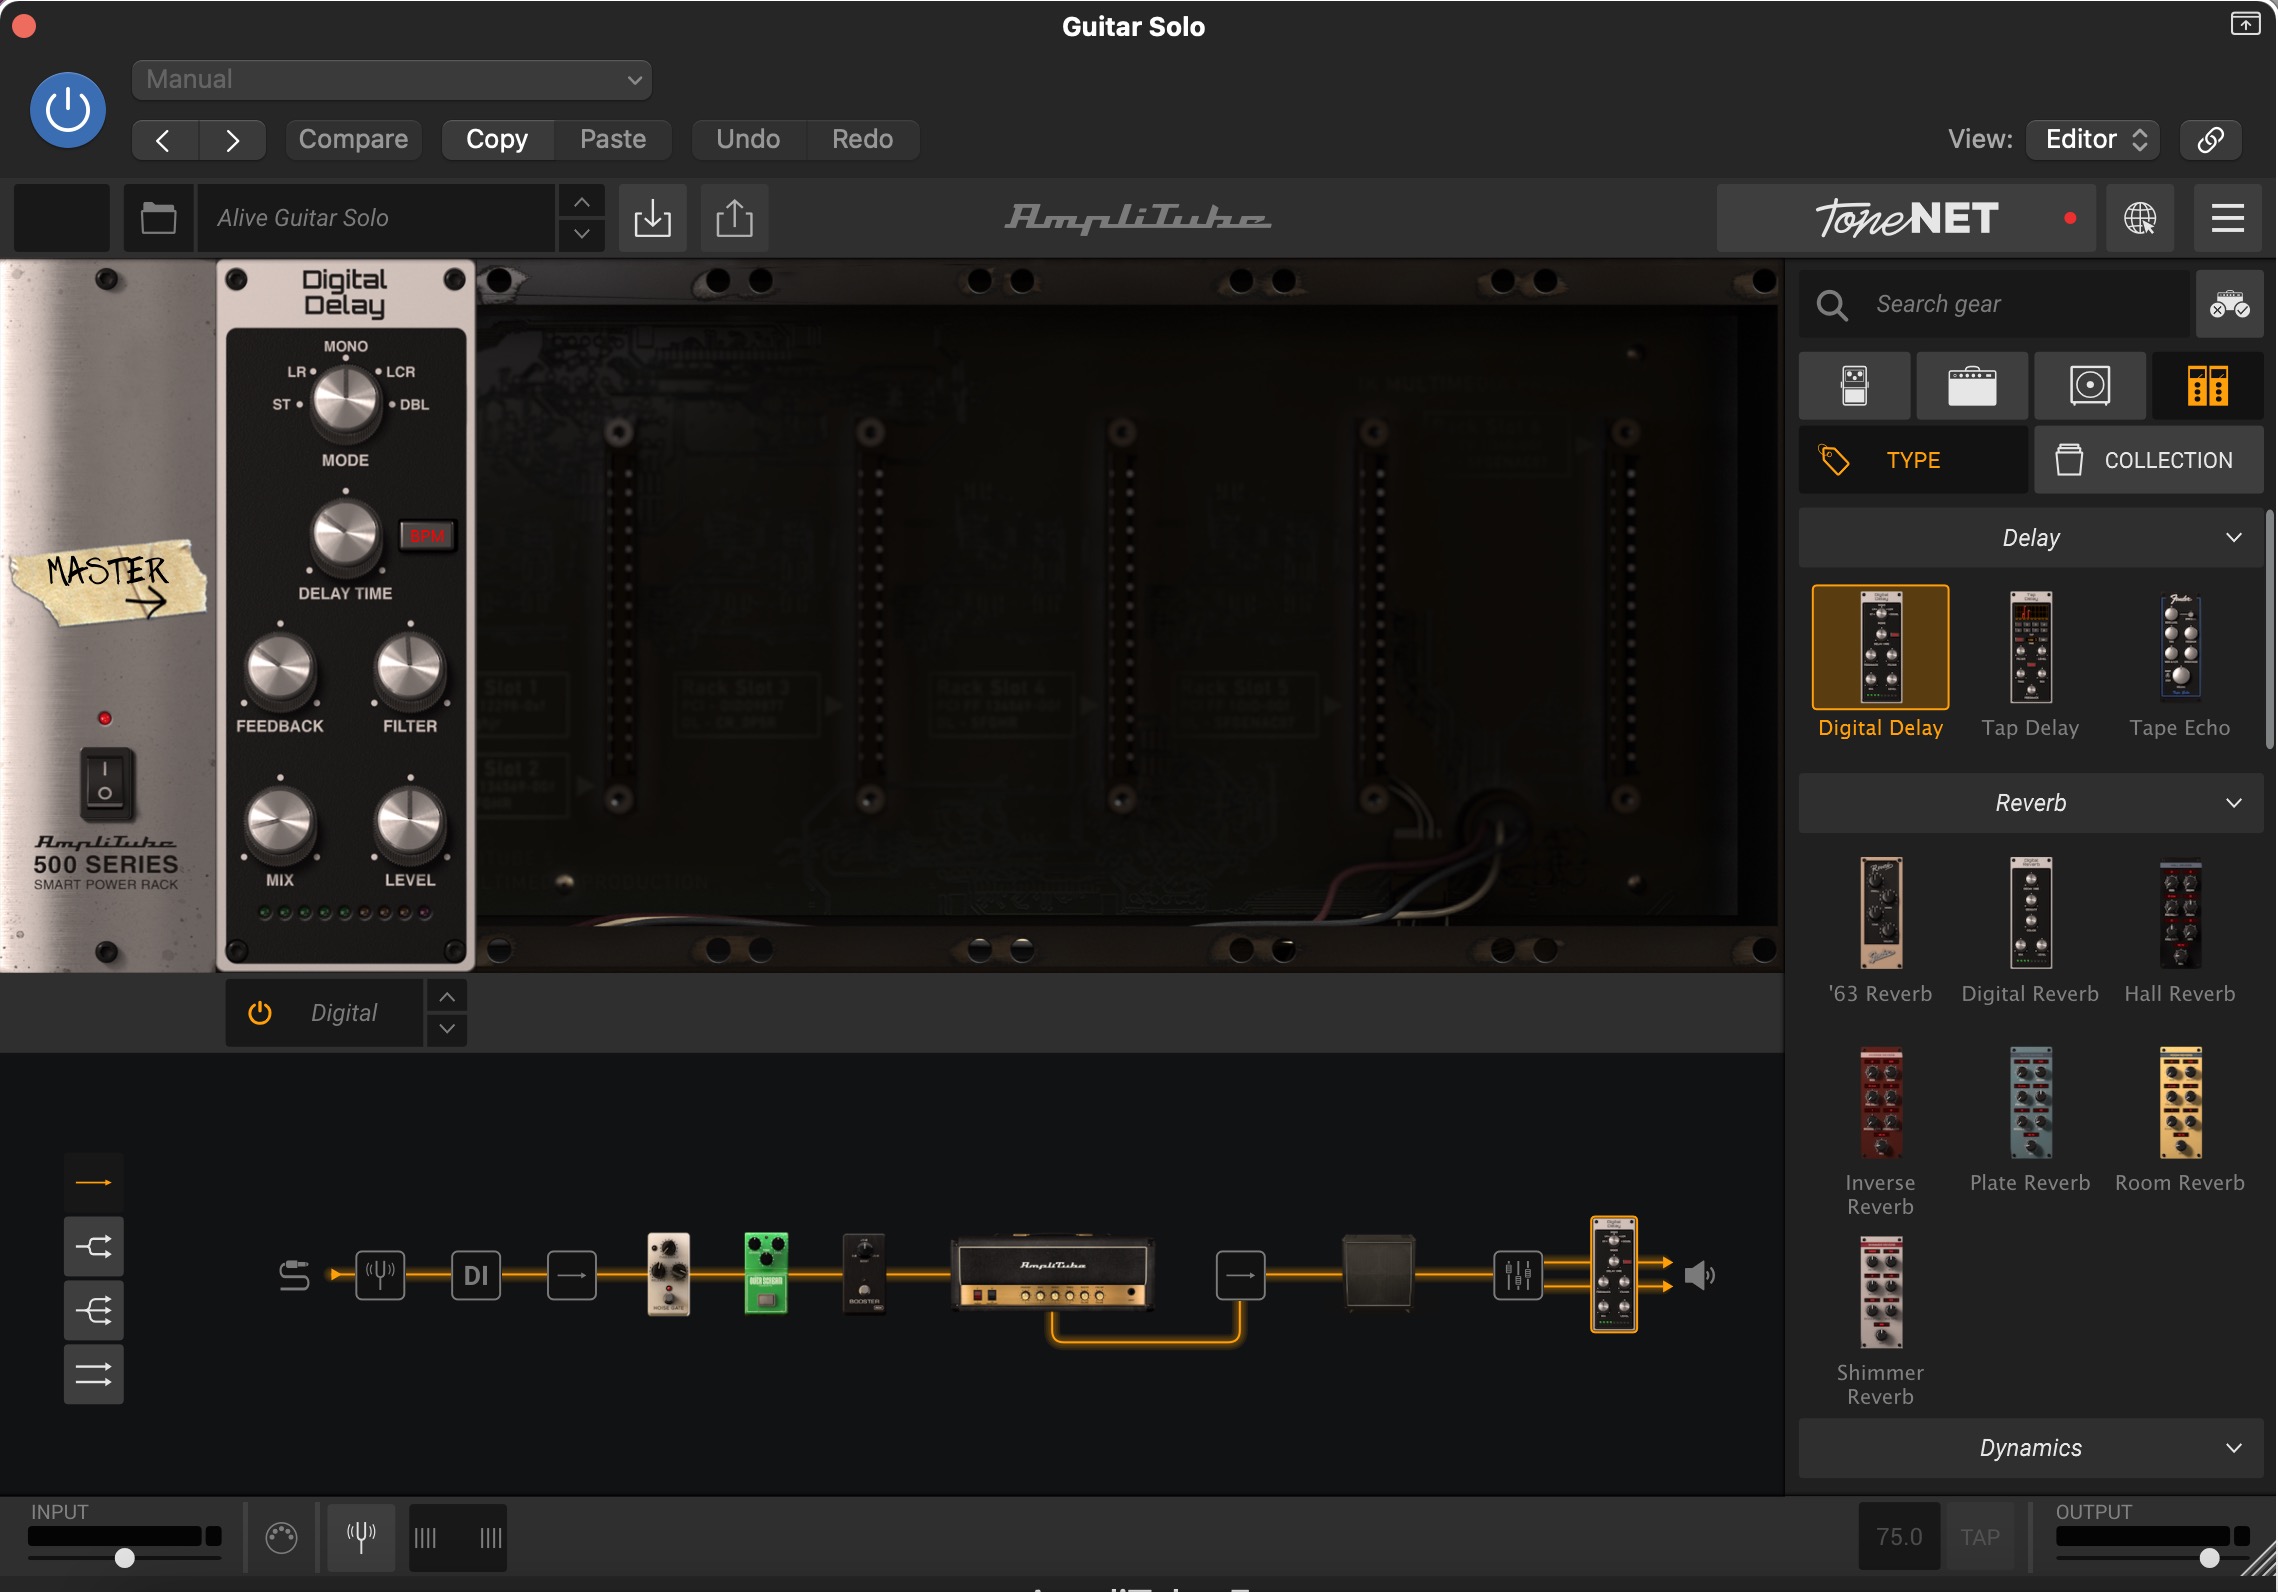This screenshot has height=1592, width=2278.
Task: Select the three-way split routing icon
Action: pos(94,1310)
